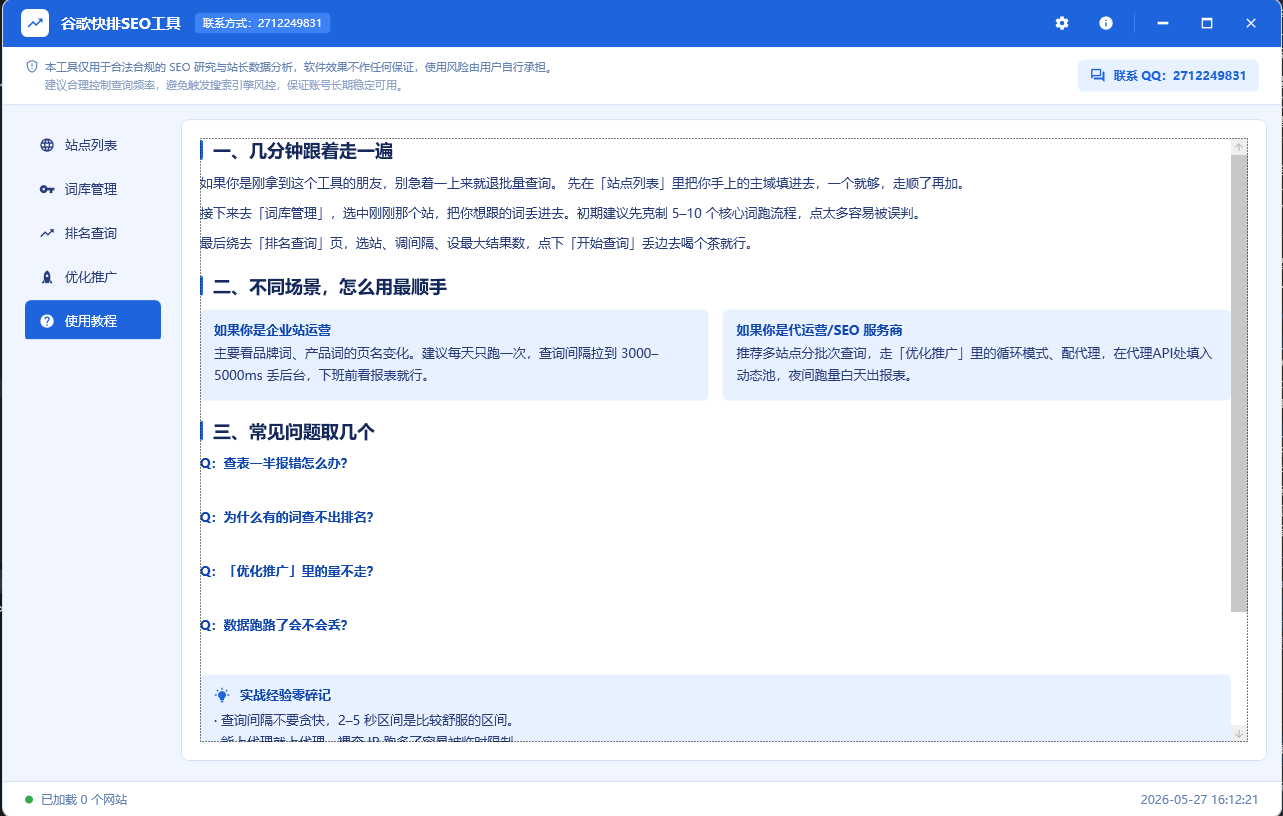Click the 实战经验零碎记 title
1283x816 pixels.
tap(285, 695)
